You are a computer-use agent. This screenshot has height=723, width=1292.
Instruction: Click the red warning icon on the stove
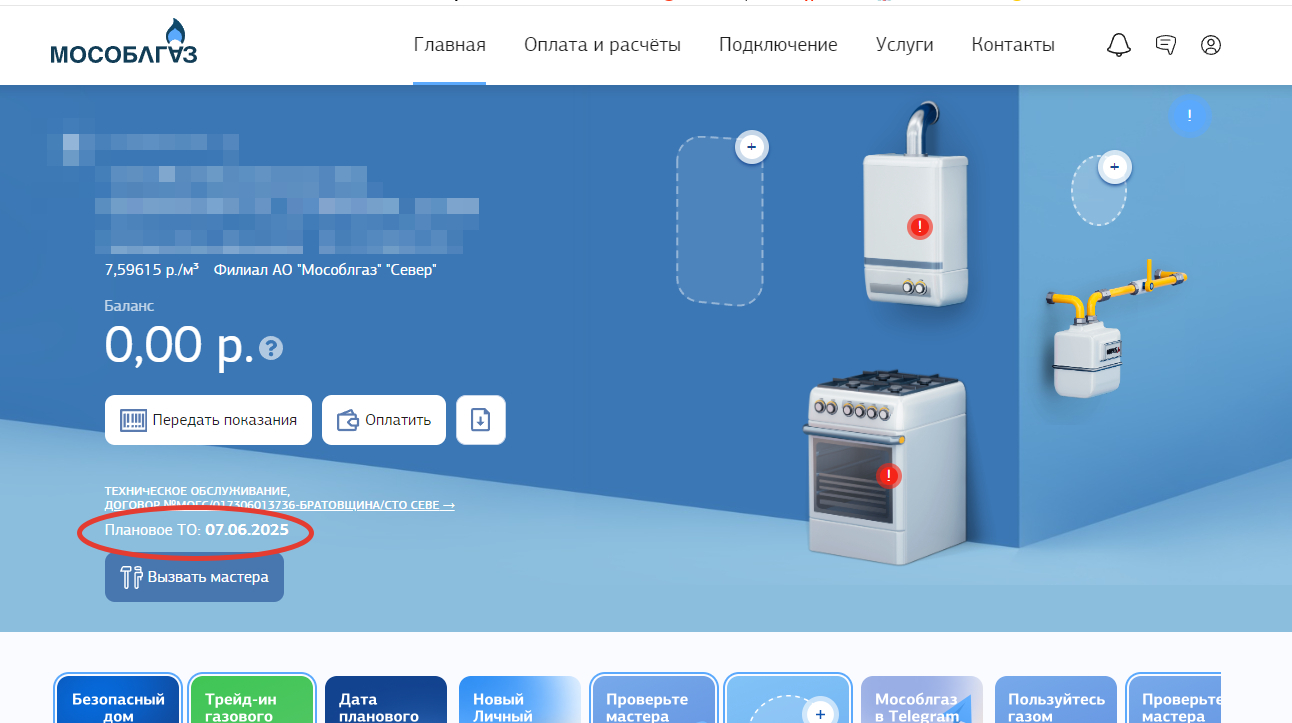[888, 476]
